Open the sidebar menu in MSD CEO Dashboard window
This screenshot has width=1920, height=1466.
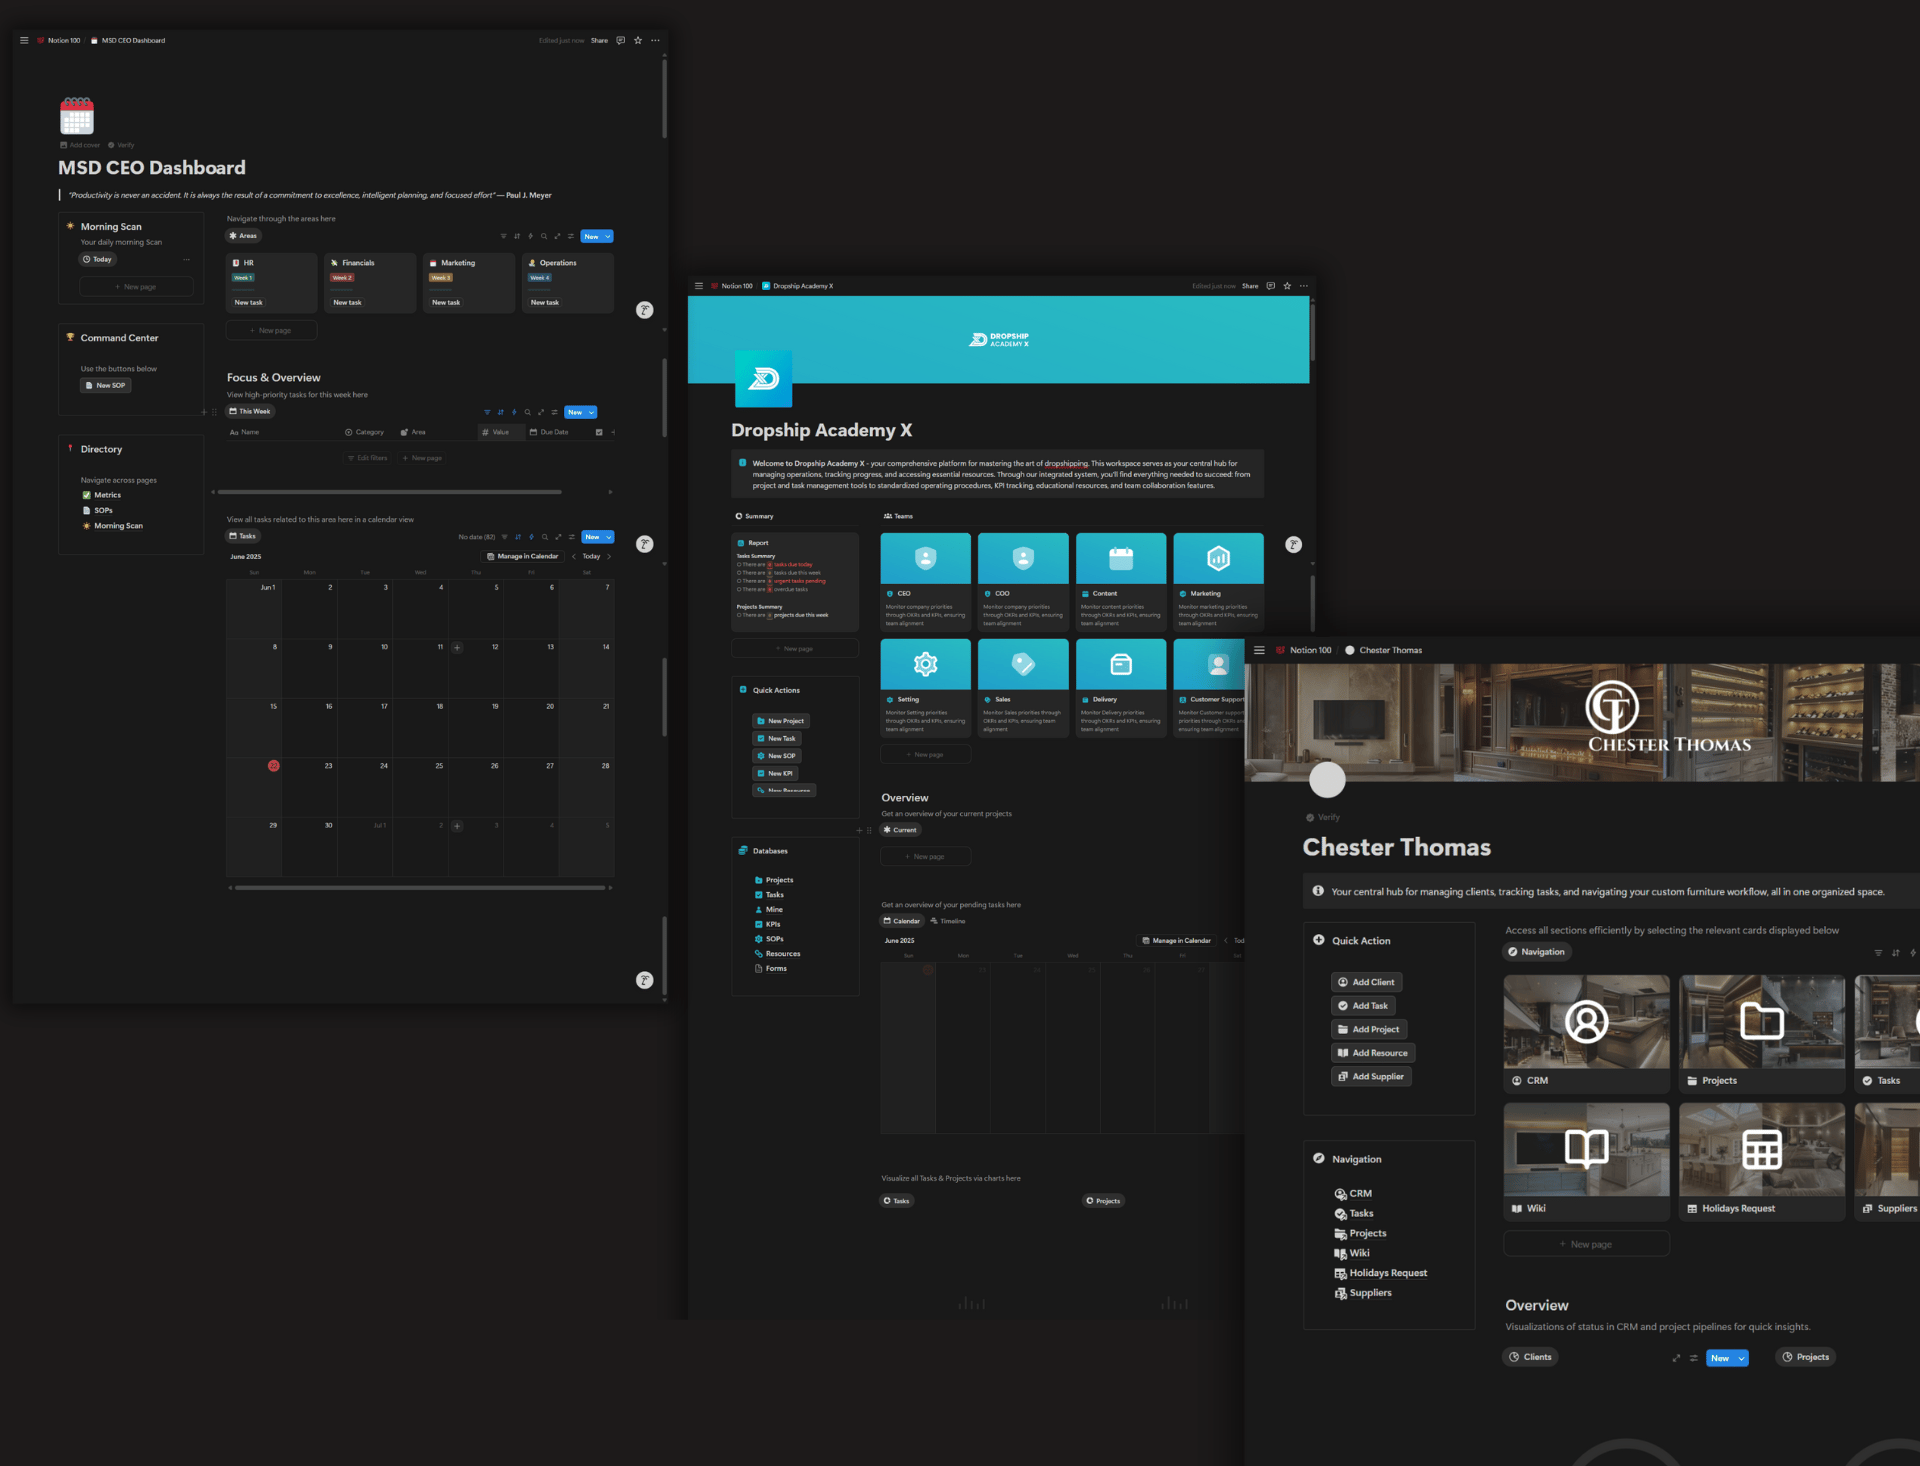pyautogui.click(x=24, y=41)
